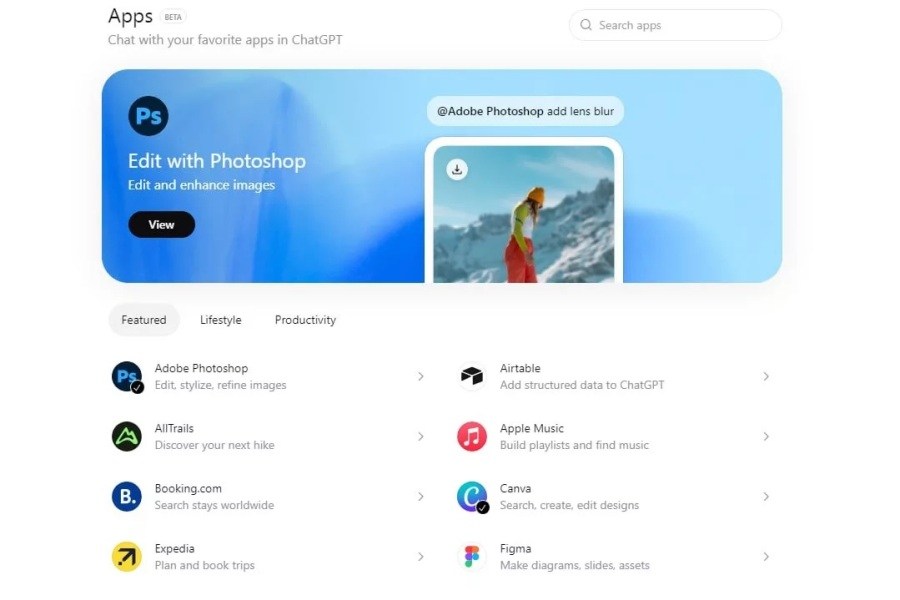
Task: Click the black View button
Action: pyautogui.click(x=161, y=224)
